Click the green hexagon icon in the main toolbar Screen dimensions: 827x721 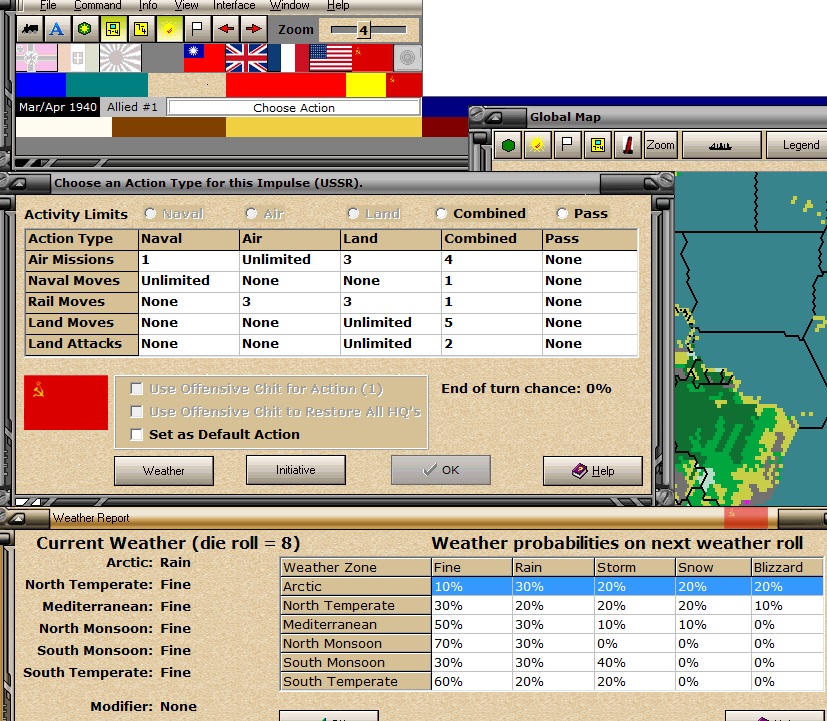84,29
